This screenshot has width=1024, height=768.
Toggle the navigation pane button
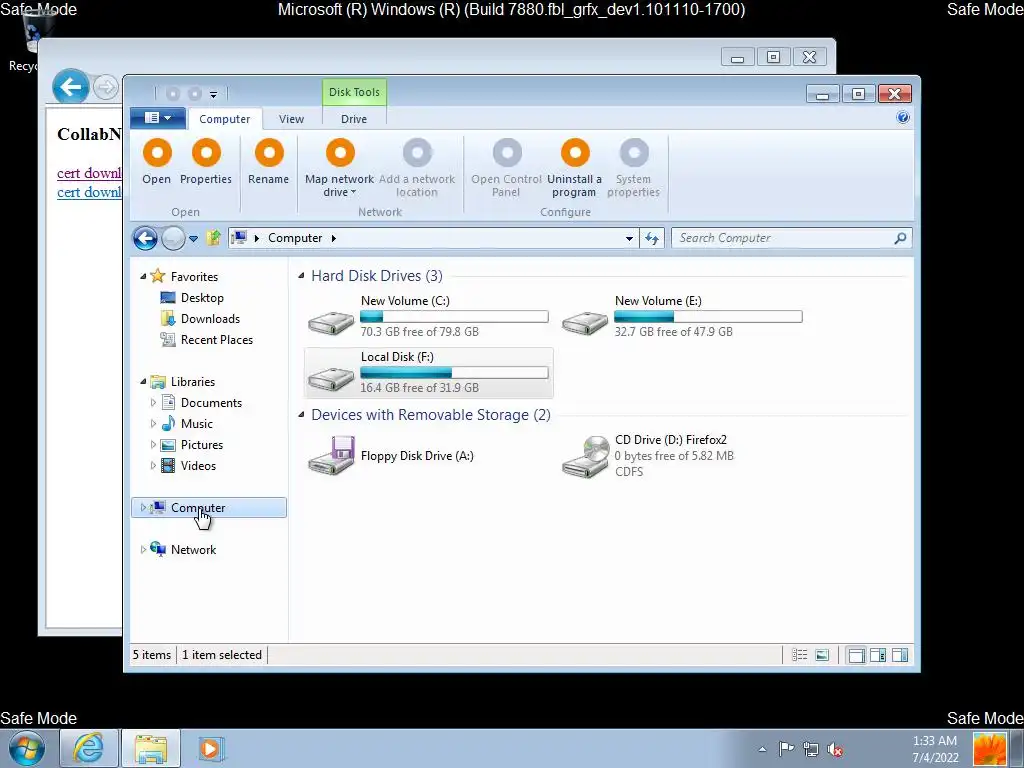856,655
